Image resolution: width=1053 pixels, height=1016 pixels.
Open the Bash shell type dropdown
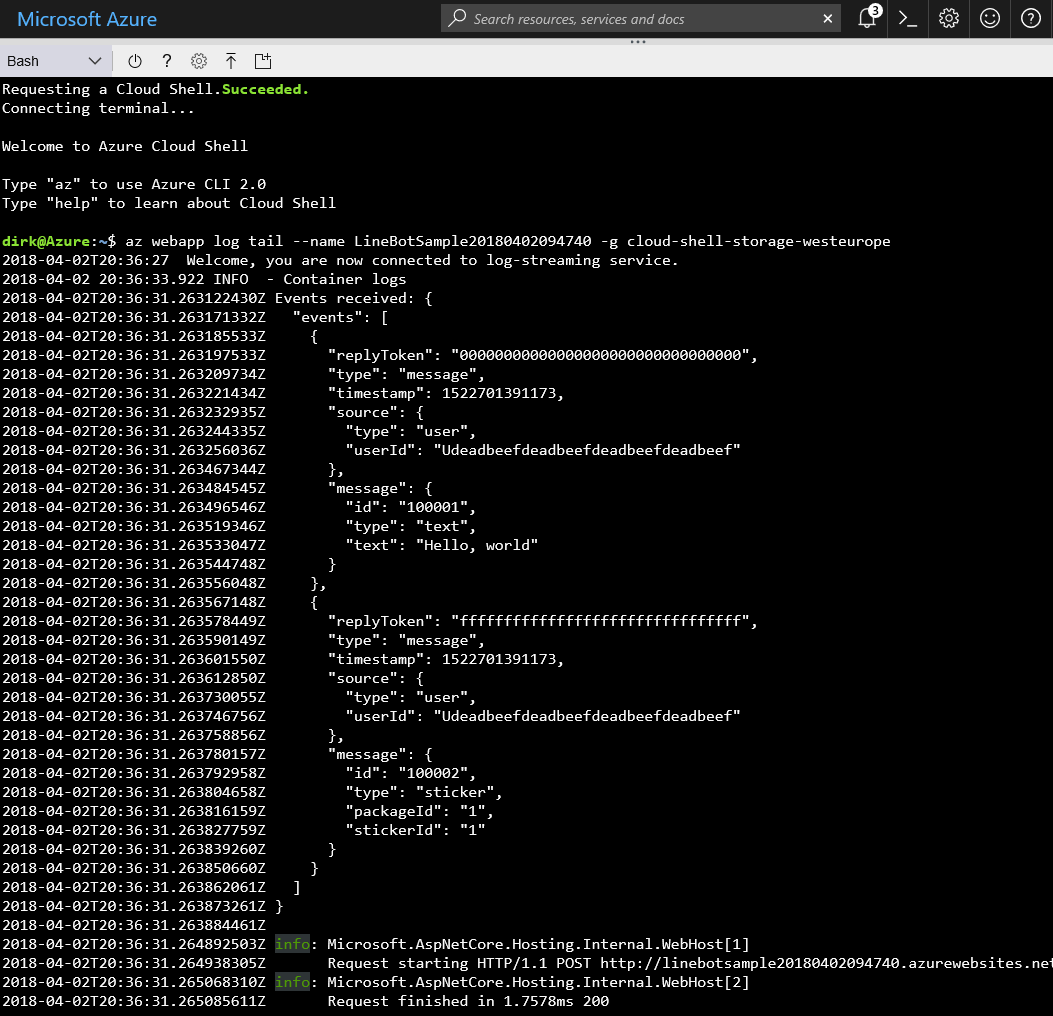54,61
